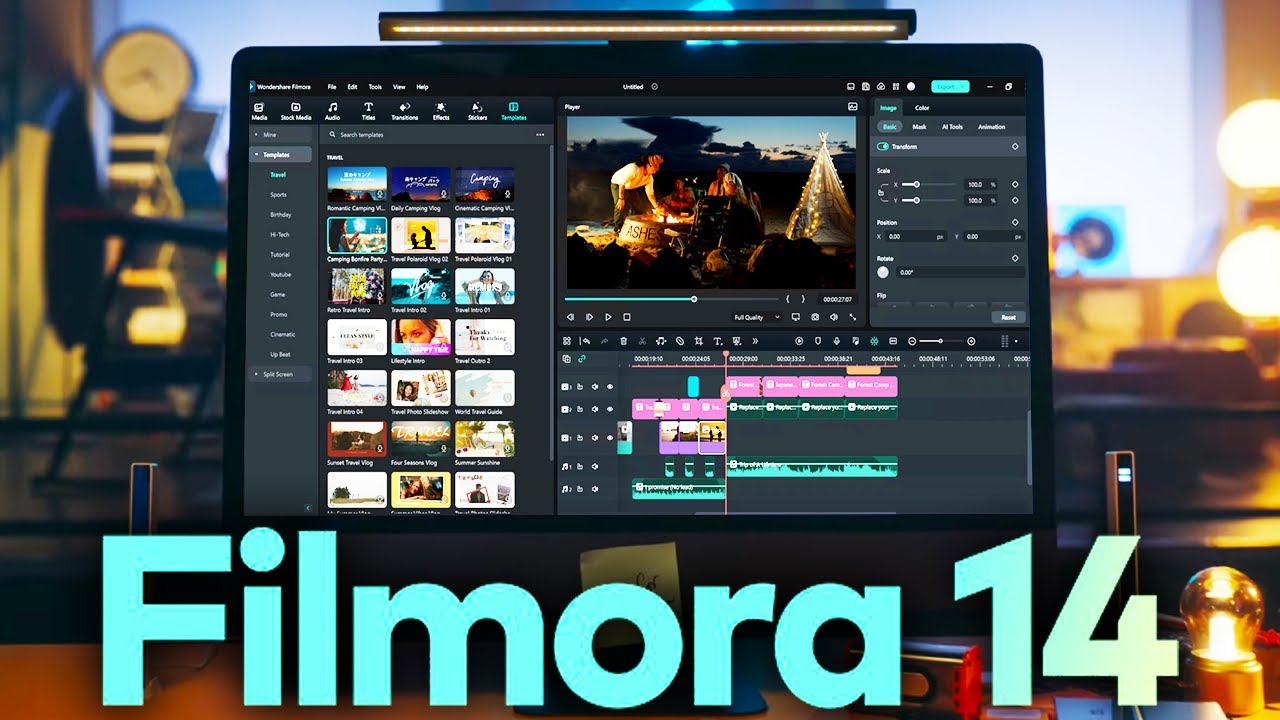Mute audio track 1 speaker icon
The width and height of the screenshot is (1280, 720).
coord(595,466)
